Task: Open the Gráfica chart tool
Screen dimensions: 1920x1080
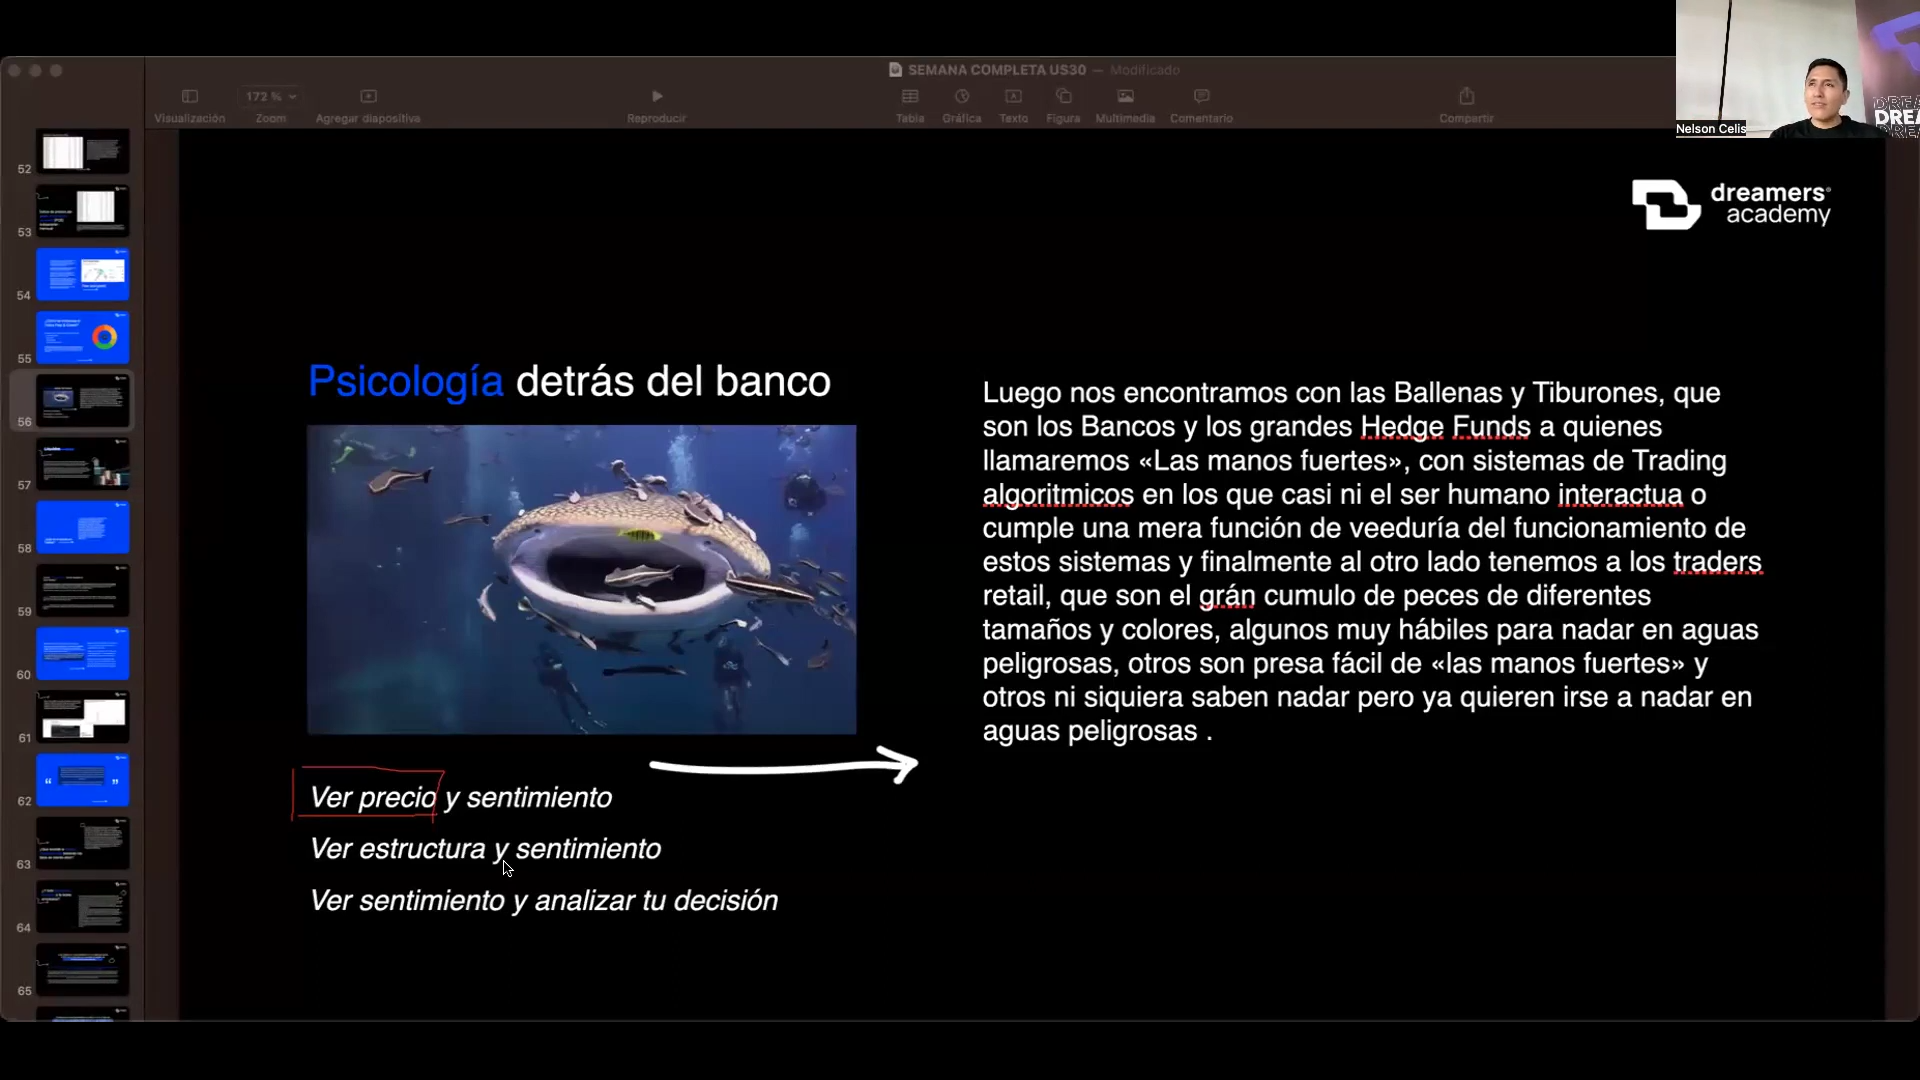Action: [x=961, y=97]
